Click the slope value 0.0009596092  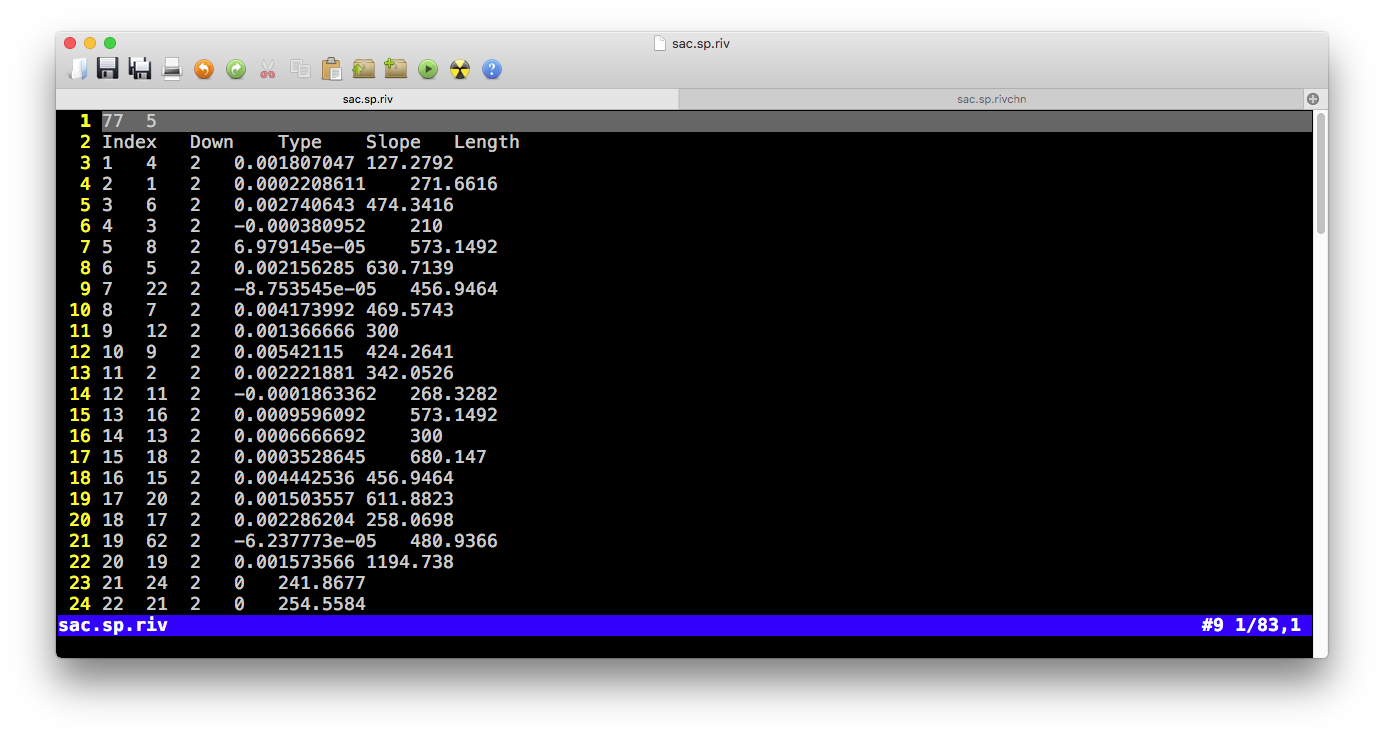click(300, 415)
